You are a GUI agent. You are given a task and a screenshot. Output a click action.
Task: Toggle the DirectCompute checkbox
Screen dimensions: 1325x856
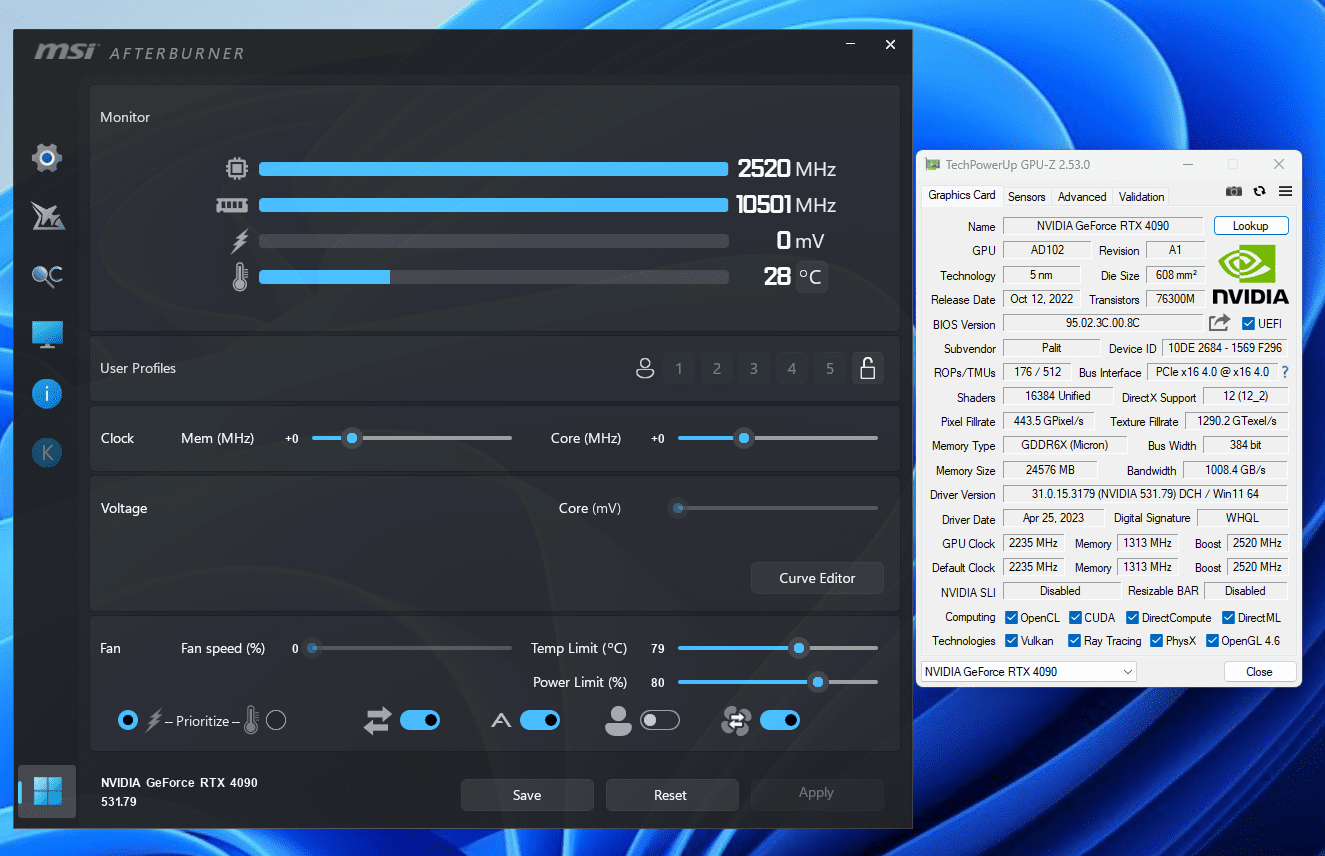click(1133, 618)
